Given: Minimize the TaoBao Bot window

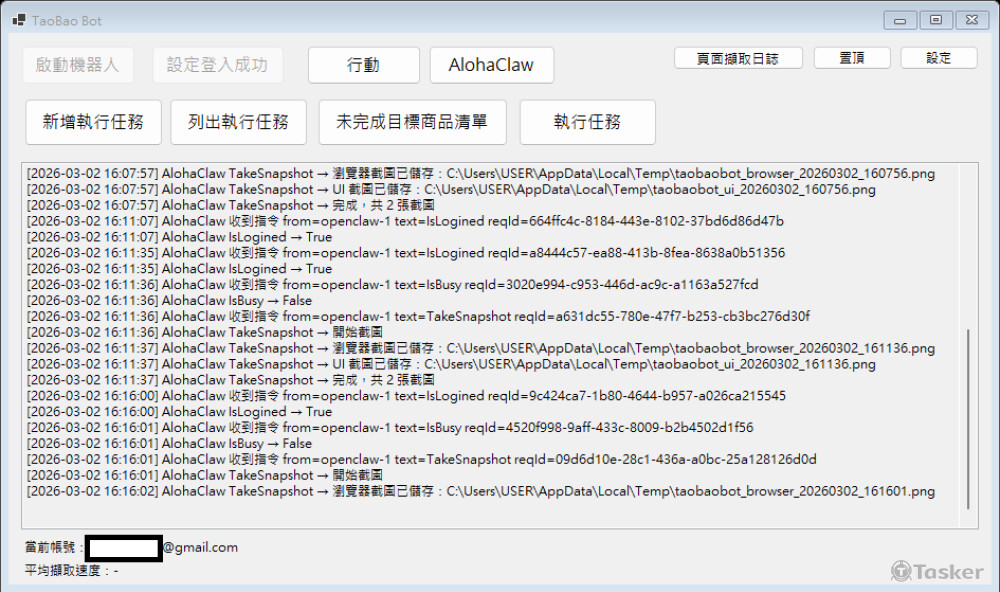Looking at the screenshot, I should tap(900, 20).
